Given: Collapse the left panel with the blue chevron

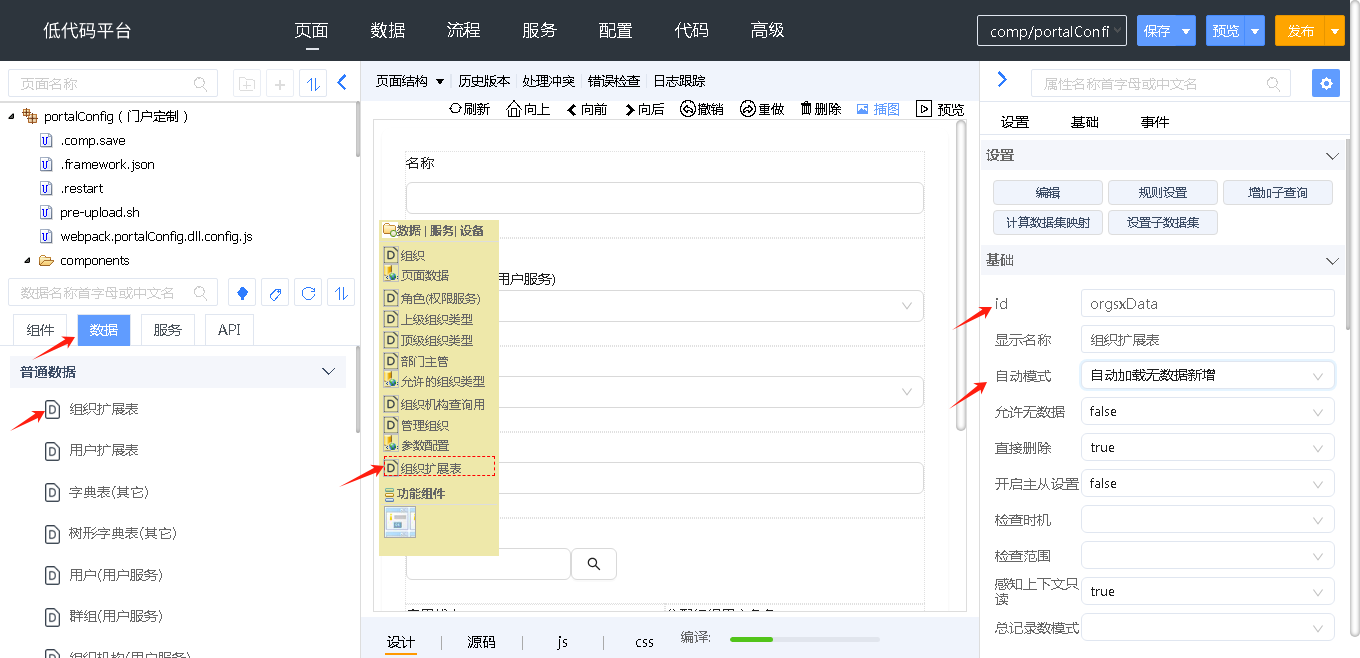Looking at the screenshot, I should (342, 83).
